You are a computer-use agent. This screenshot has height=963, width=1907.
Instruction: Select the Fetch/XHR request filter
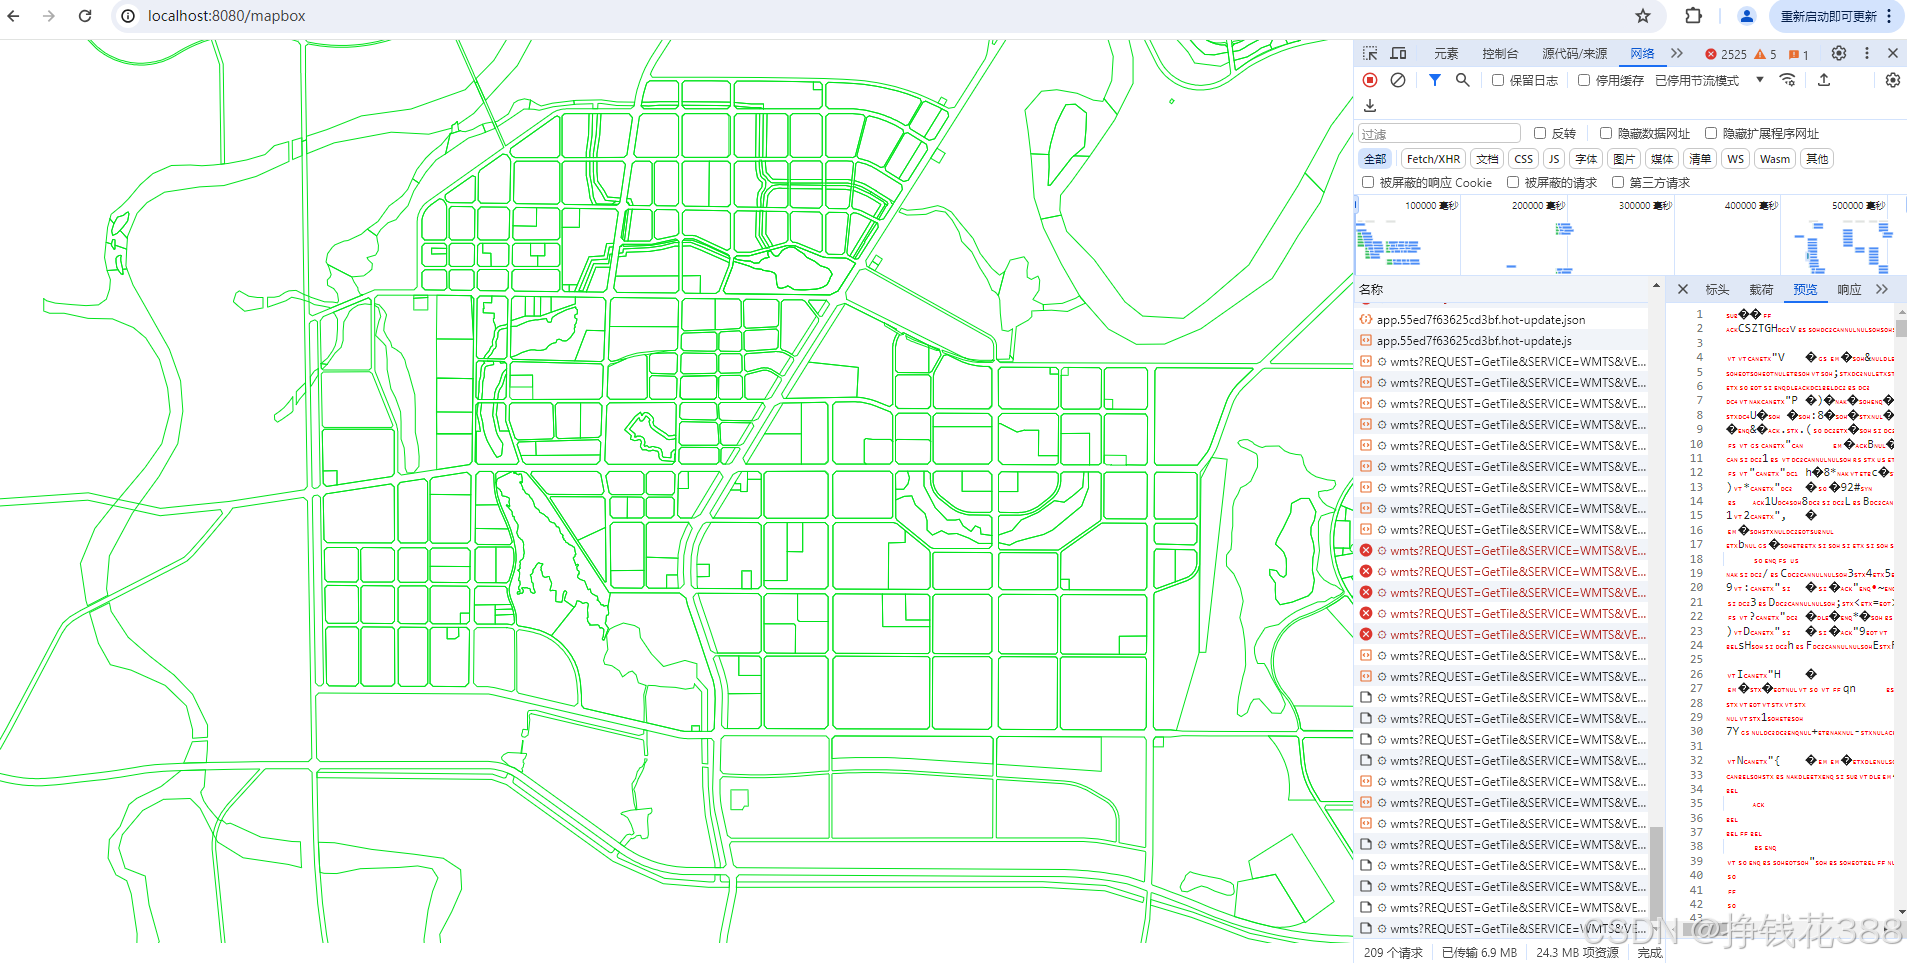[1432, 158]
